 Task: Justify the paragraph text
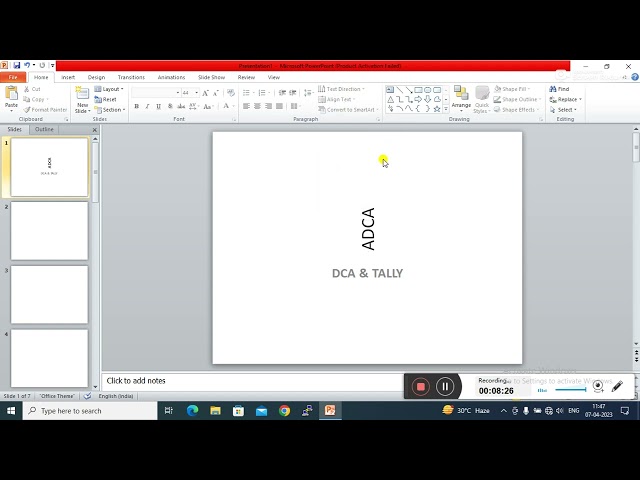click(279, 107)
